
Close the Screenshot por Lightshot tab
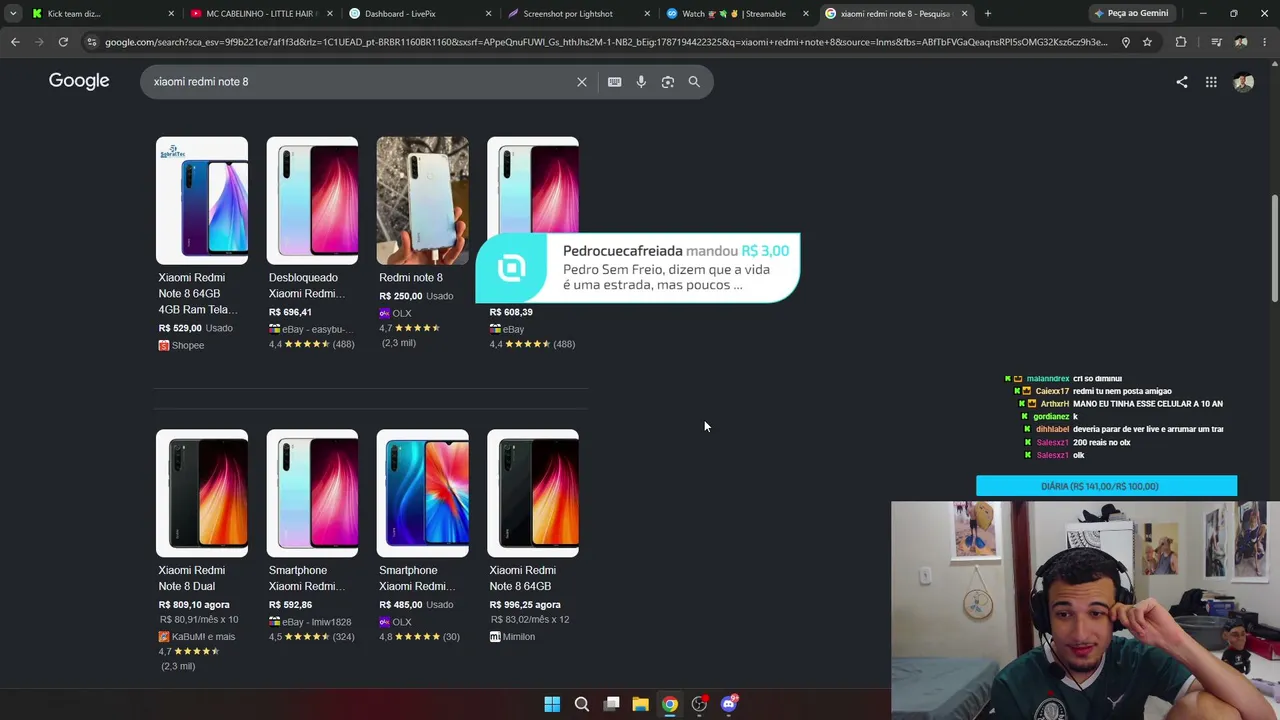[647, 14]
